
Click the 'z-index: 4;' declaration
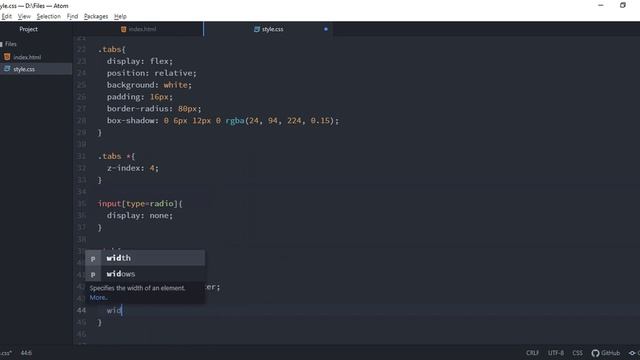[x=133, y=168]
